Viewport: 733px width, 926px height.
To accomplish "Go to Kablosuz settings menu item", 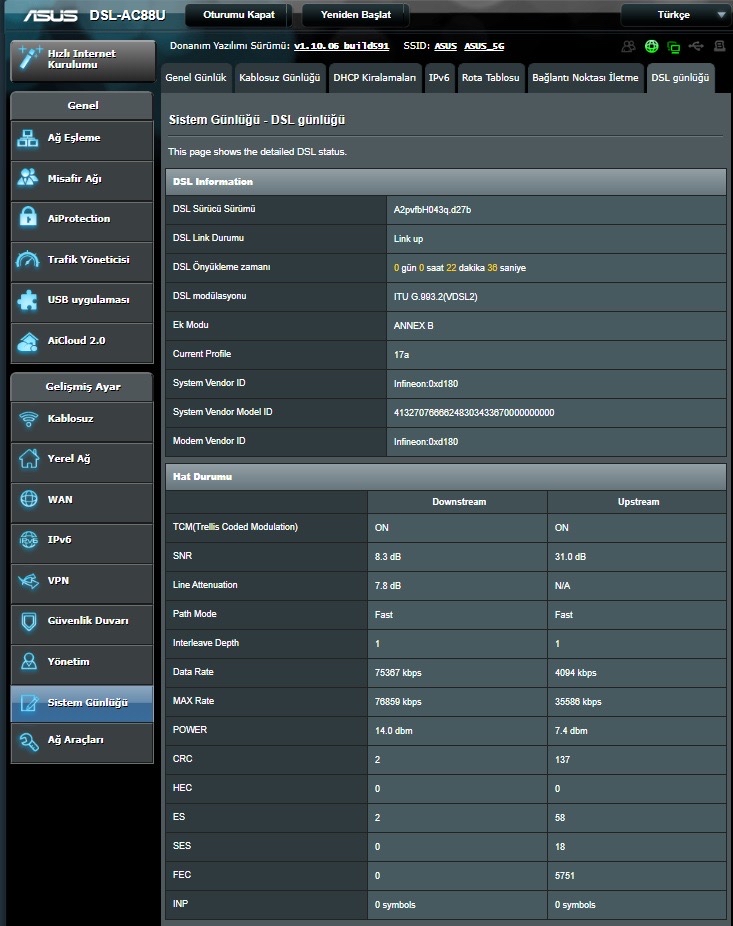I will point(82,421).
